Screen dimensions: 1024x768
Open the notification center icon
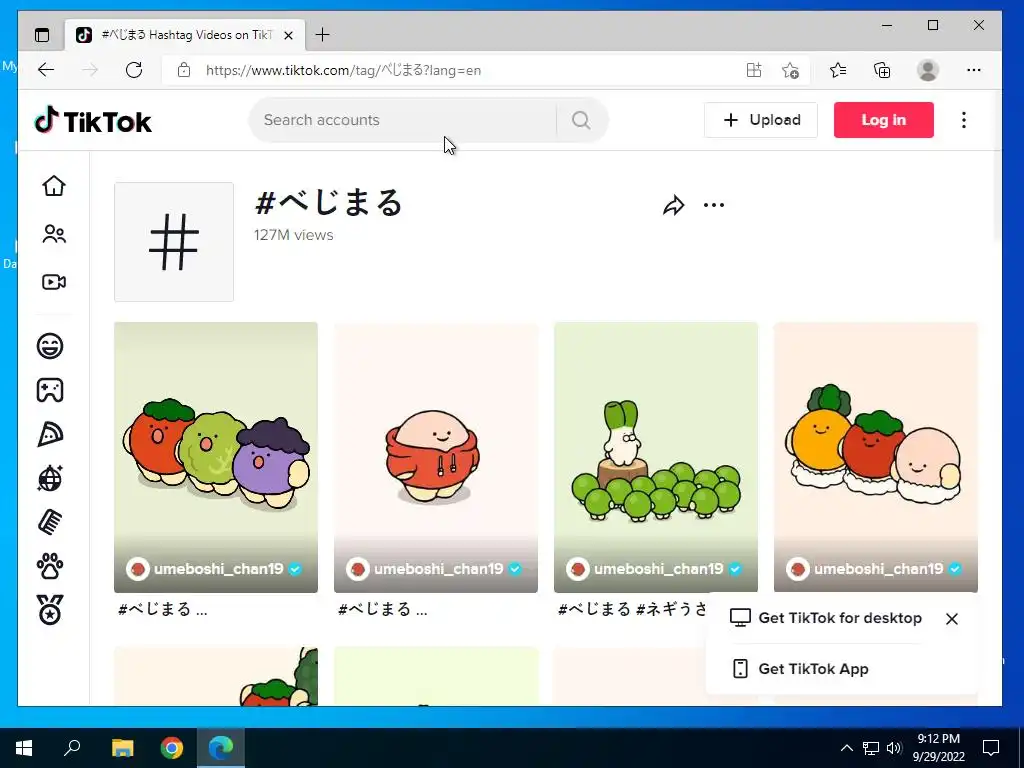(991, 748)
